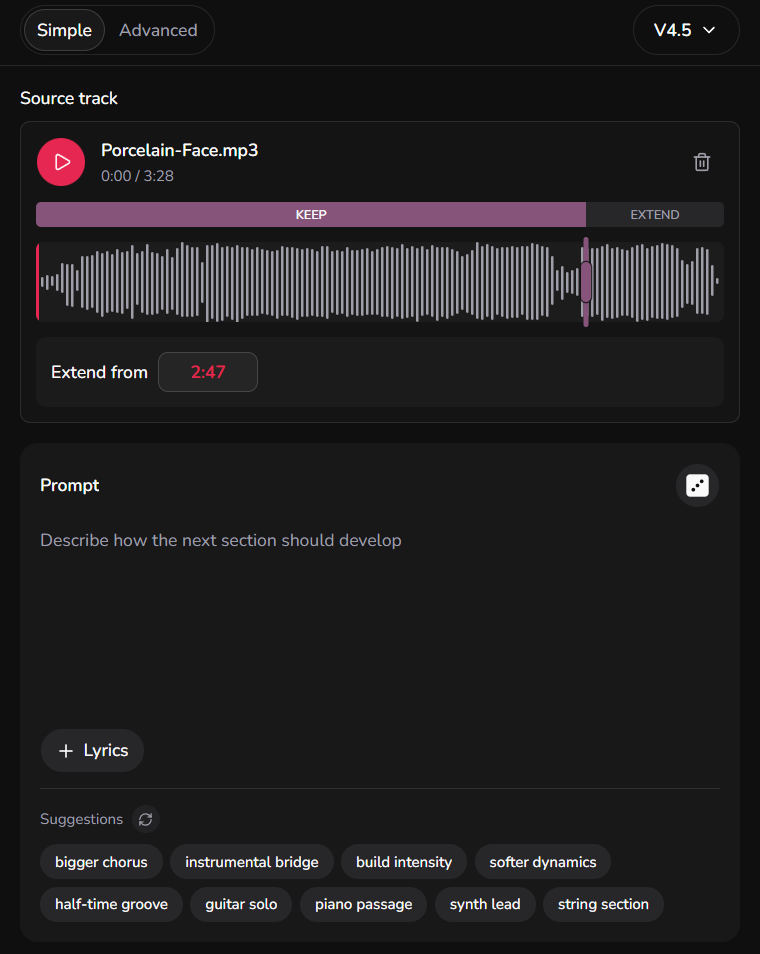This screenshot has width=760, height=954.
Task: Add the string section suggestion
Action: [603, 904]
